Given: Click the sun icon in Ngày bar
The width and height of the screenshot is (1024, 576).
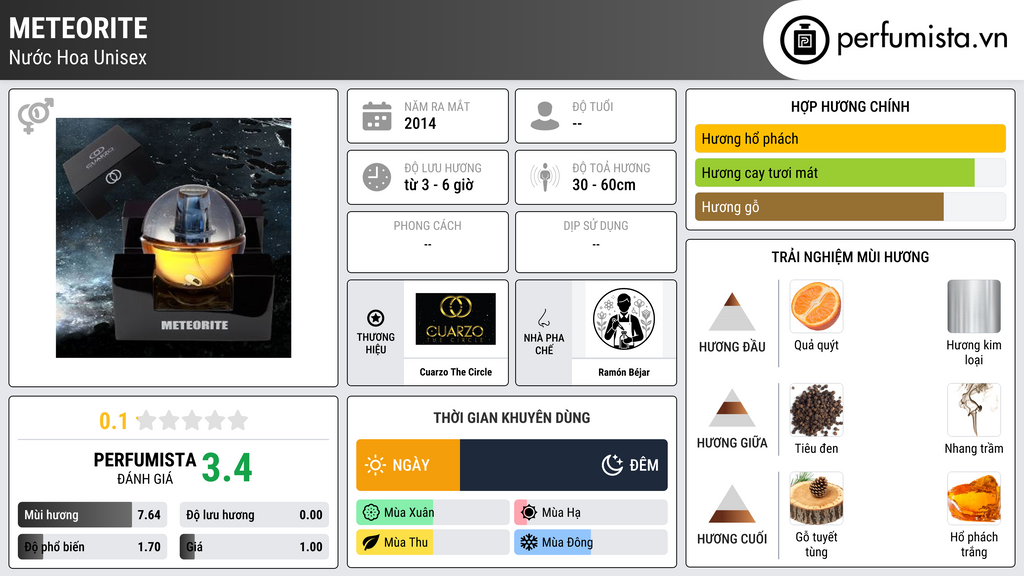Looking at the screenshot, I should 376,465.
